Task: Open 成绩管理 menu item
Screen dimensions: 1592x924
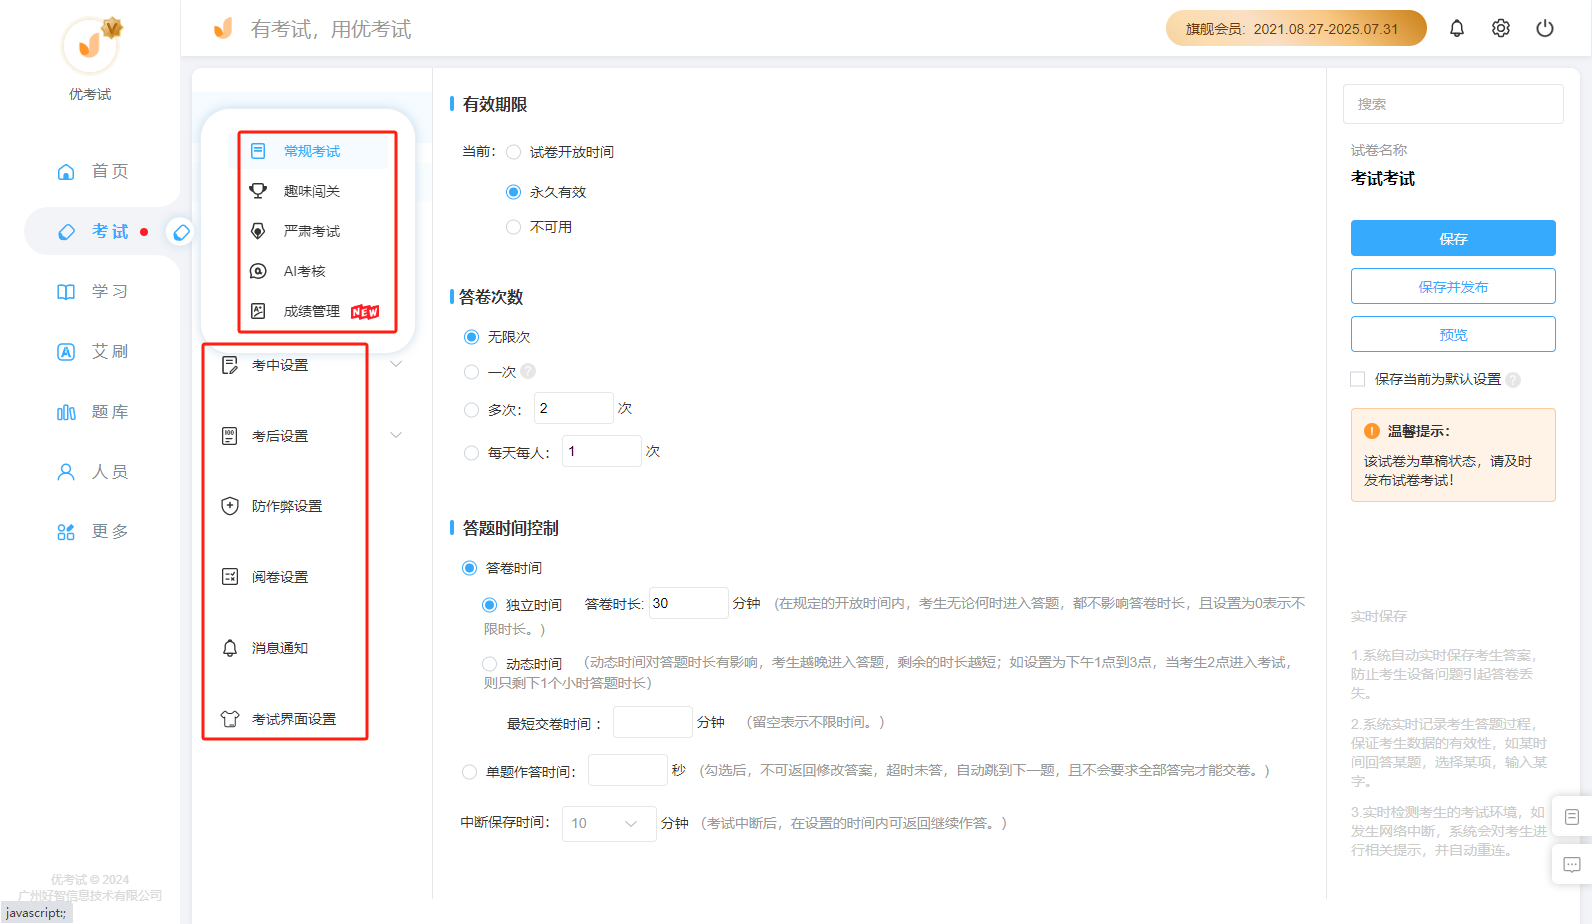Action: [x=312, y=311]
